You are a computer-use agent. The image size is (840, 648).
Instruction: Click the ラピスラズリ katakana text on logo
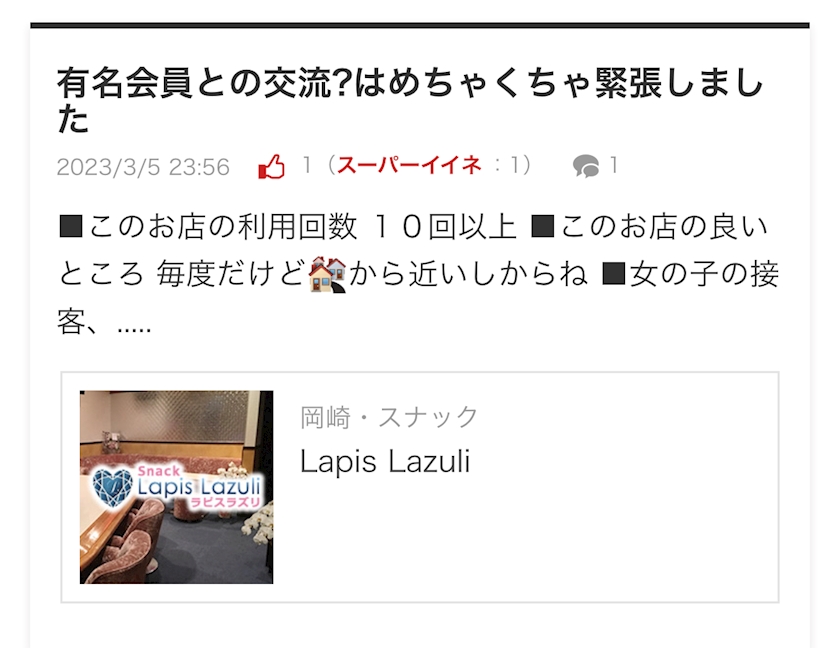click(226, 502)
